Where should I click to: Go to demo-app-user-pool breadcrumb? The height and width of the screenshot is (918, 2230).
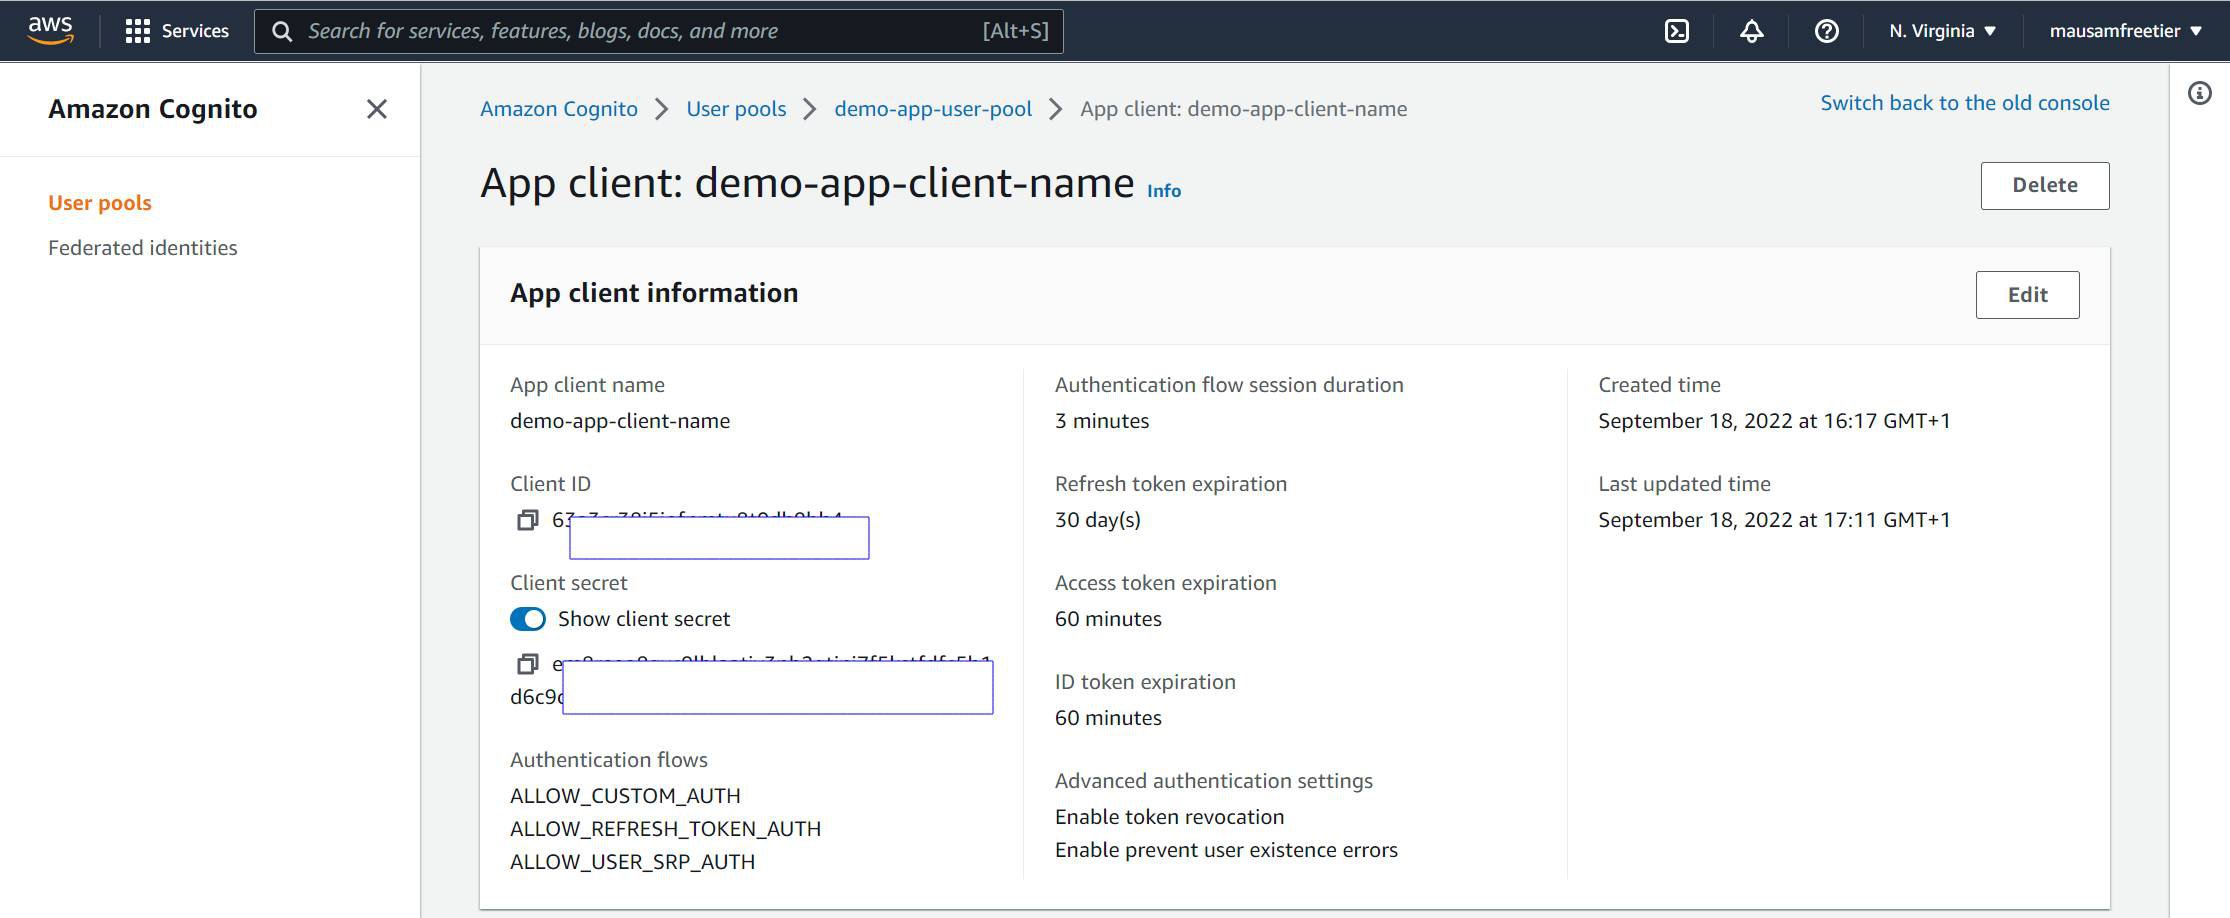click(932, 109)
